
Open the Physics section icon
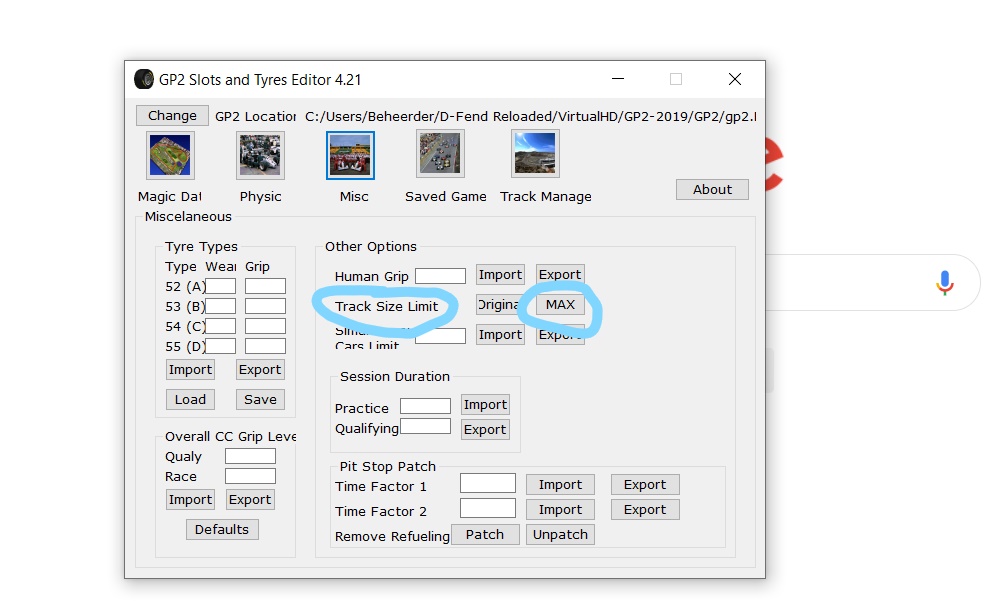coord(260,155)
